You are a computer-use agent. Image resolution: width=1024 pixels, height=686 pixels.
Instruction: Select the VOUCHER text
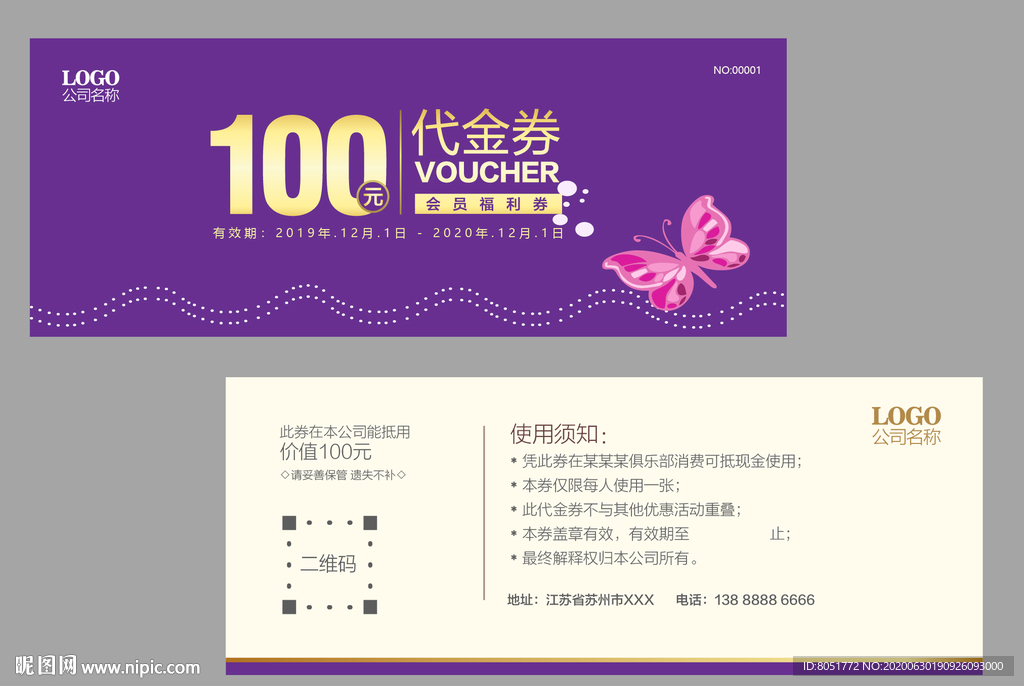(x=487, y=172)
